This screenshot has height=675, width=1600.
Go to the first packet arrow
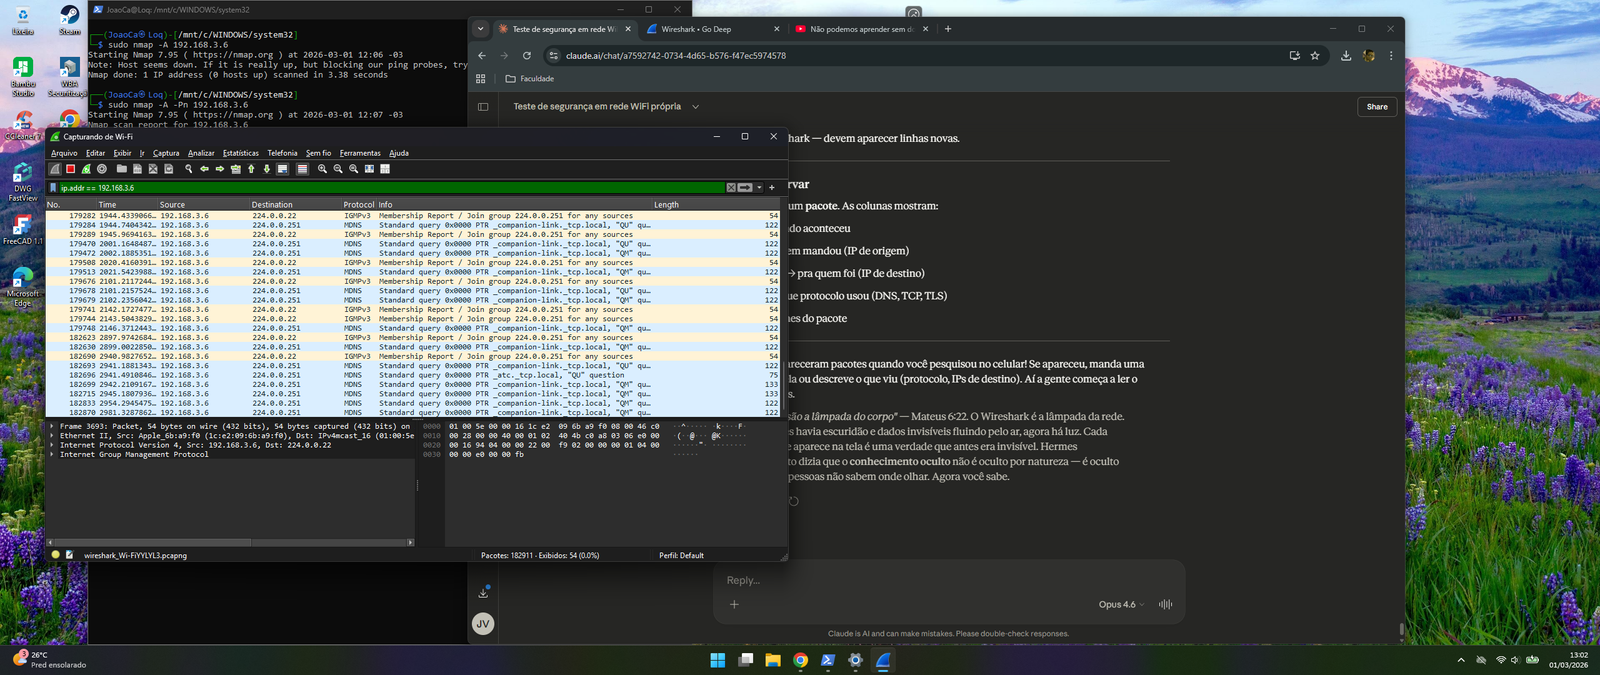click(x=251, y=169)
